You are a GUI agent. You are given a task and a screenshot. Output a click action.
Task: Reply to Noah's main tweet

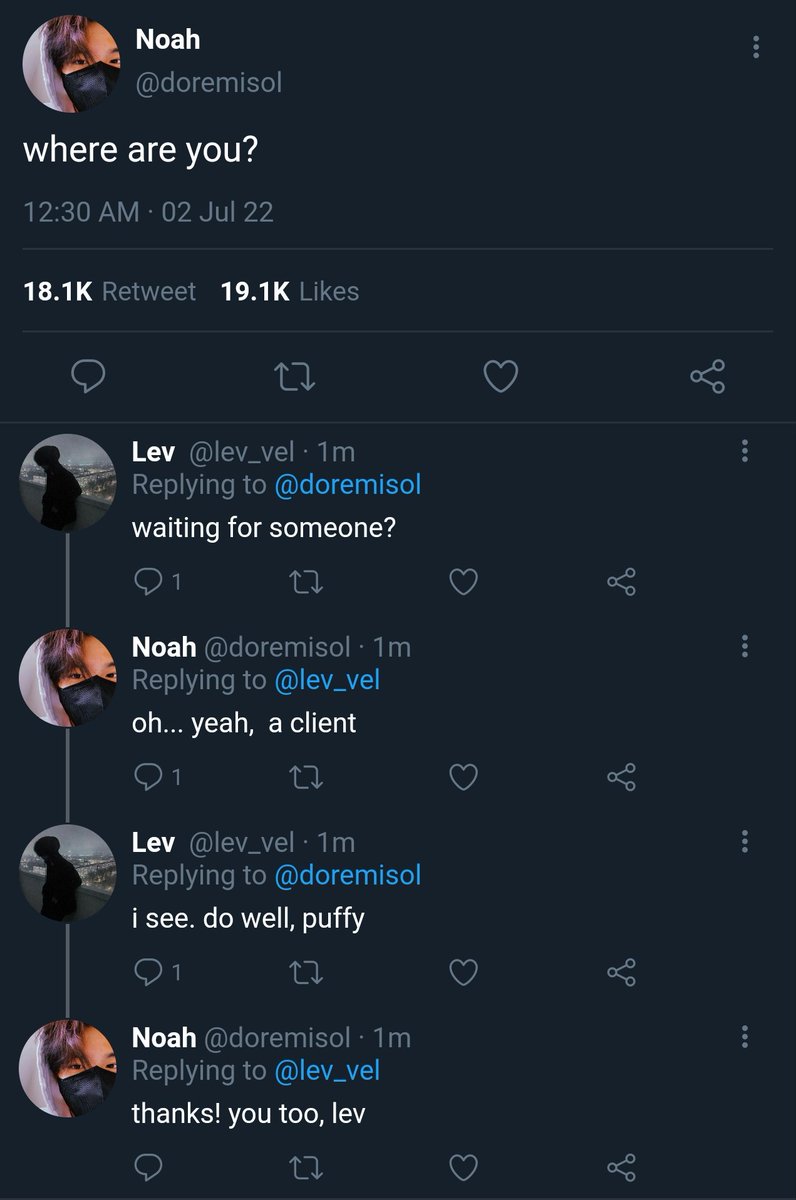(89, 377)
